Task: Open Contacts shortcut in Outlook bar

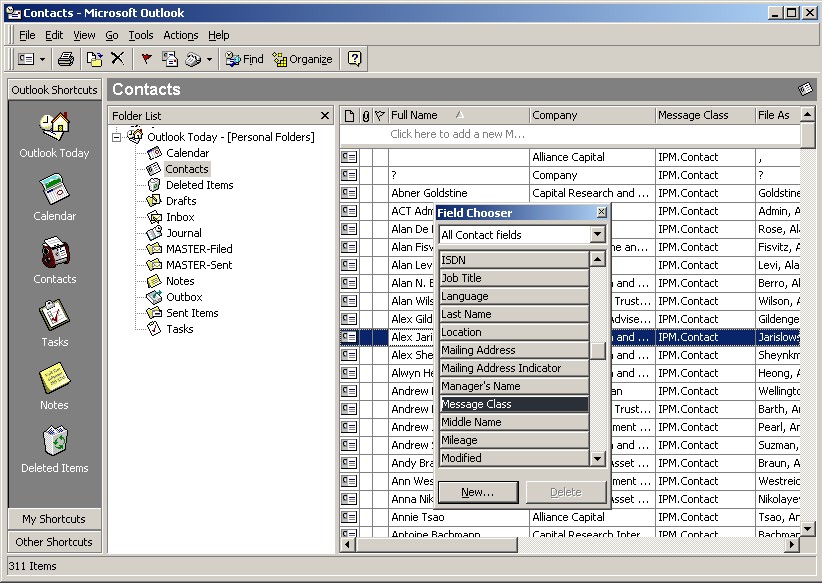Action: tap(55, 261)
